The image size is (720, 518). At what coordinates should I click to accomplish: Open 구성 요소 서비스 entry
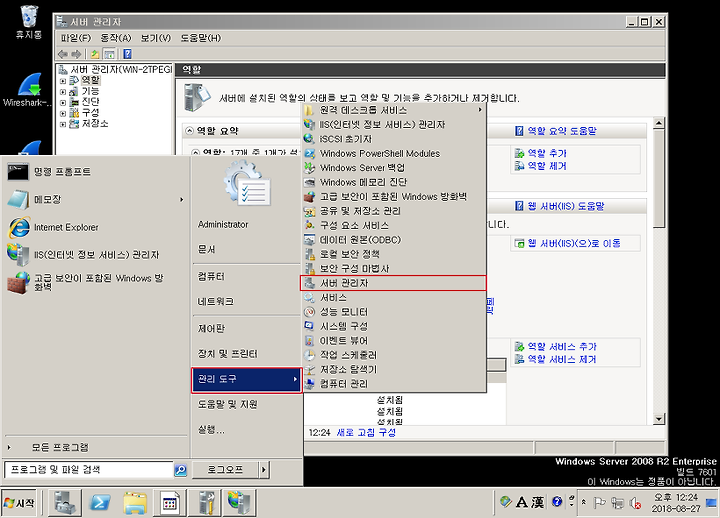393,225
